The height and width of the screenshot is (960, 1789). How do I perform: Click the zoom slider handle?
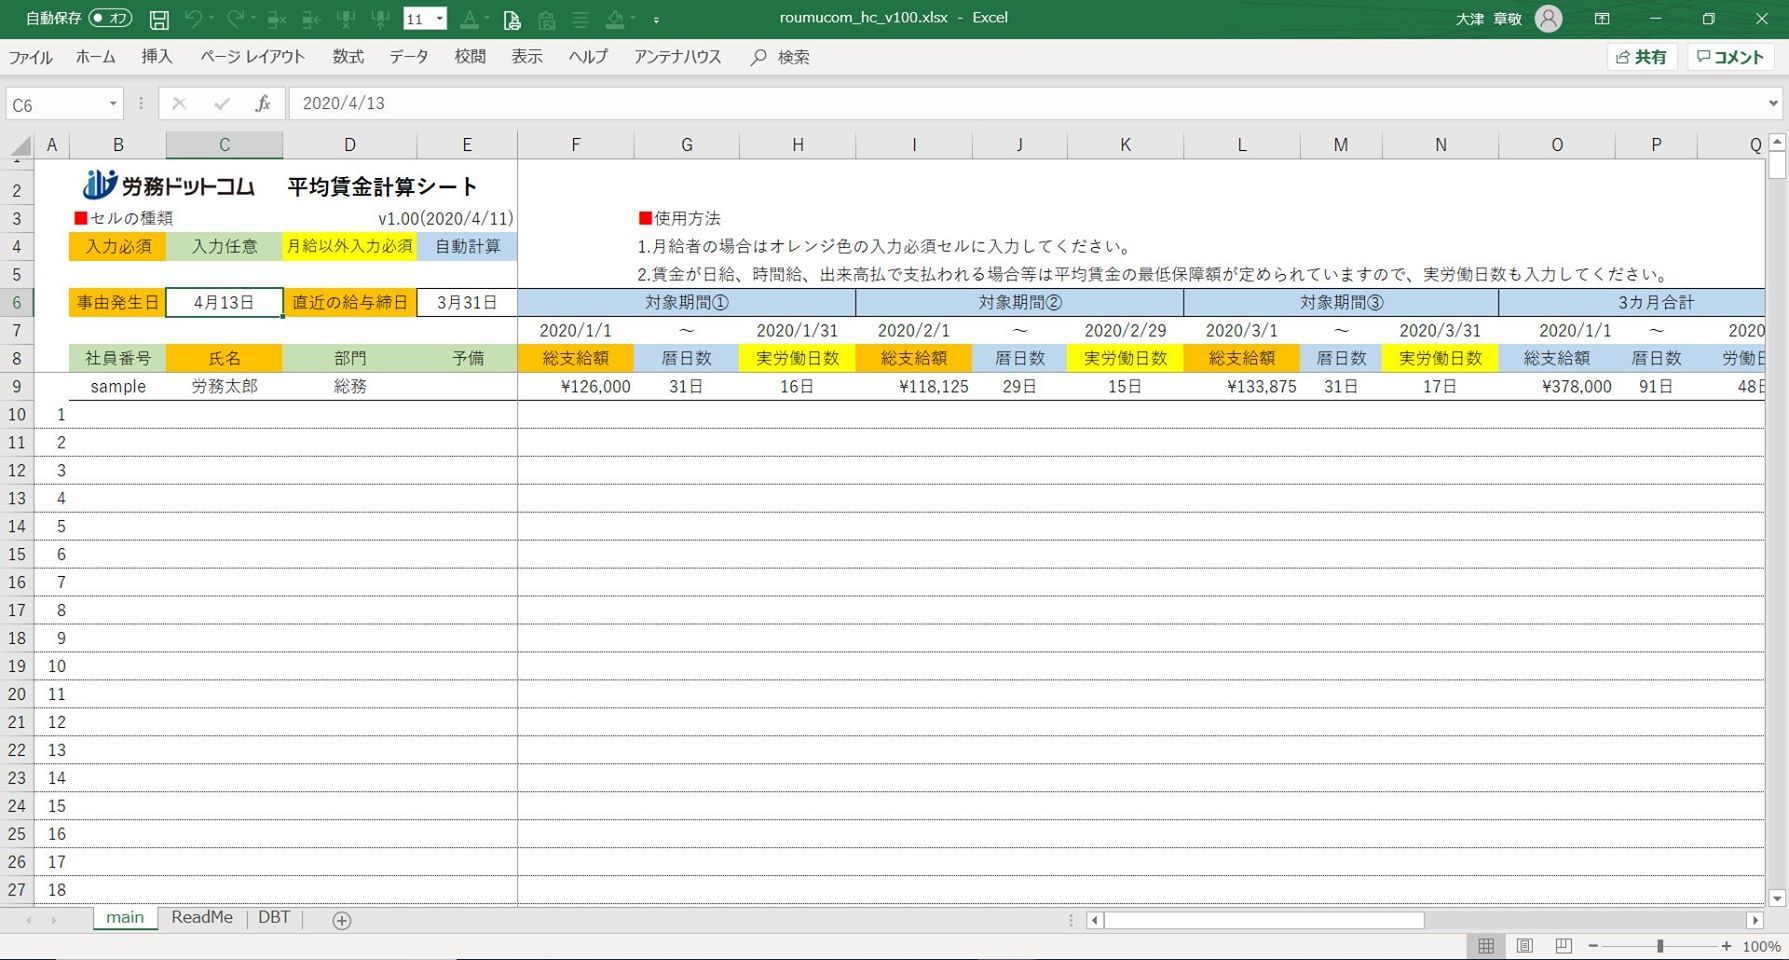tap(1660, 946)
